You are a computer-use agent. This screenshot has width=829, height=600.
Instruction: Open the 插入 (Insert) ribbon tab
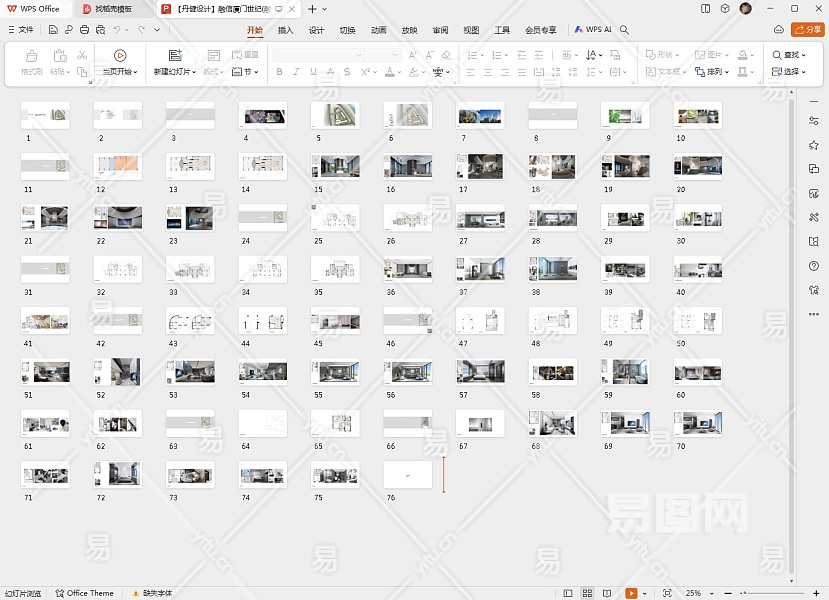click(x=286, y=30)
